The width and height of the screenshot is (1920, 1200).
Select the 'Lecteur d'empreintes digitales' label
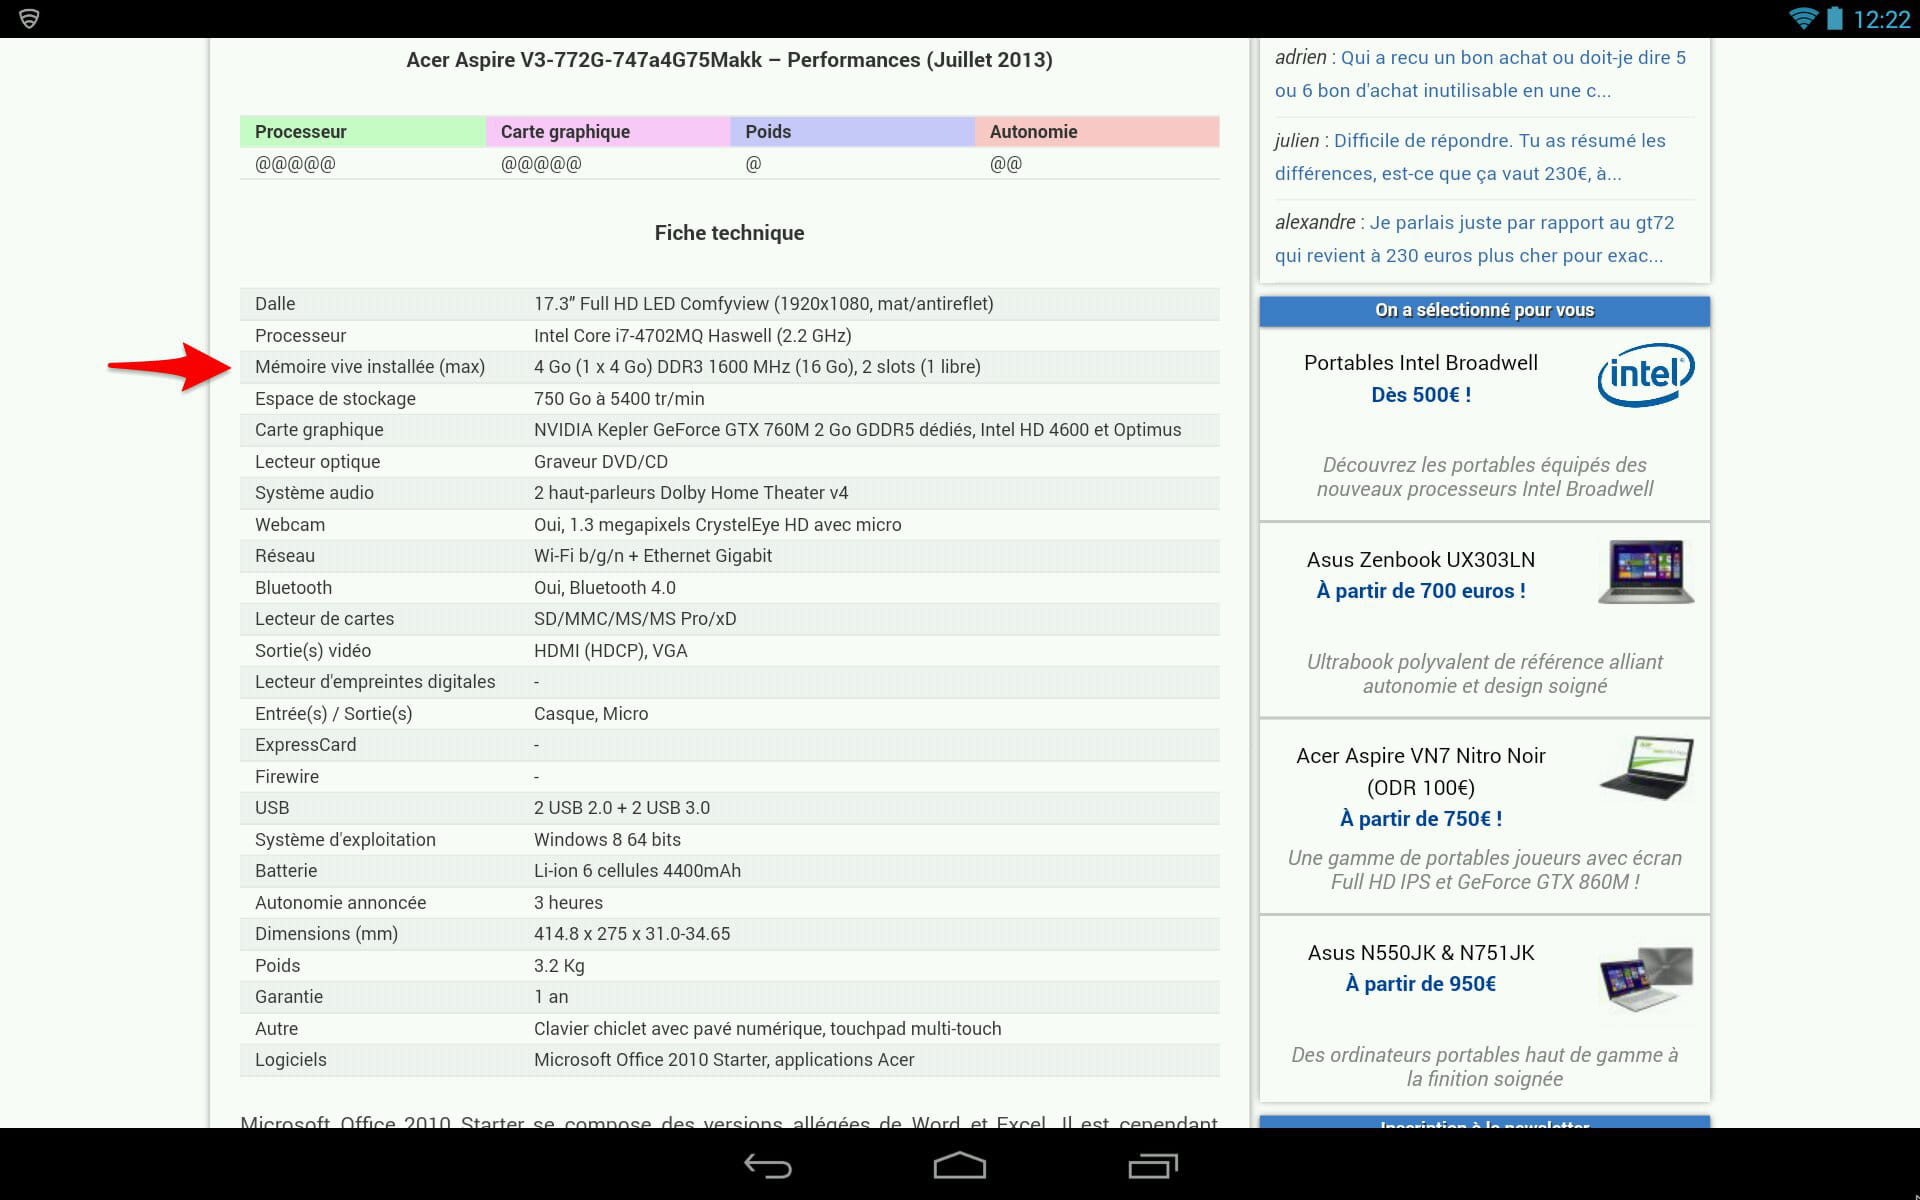tap(374, 682)
